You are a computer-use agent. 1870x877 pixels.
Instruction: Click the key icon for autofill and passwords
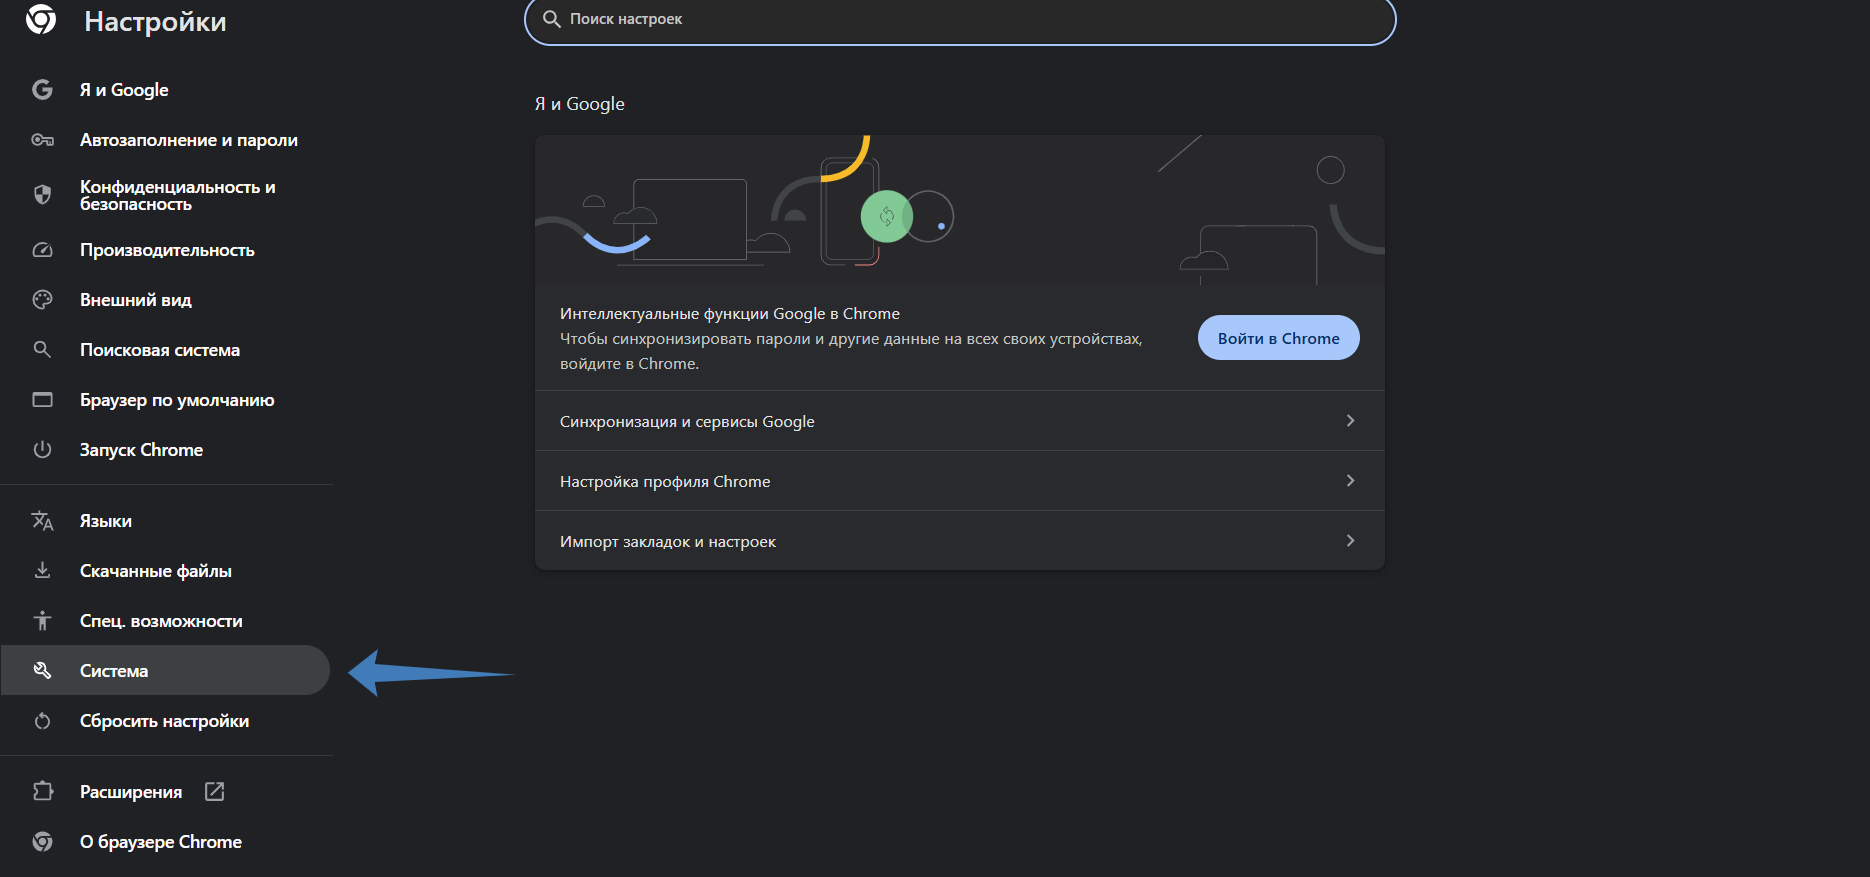(42, 140)
